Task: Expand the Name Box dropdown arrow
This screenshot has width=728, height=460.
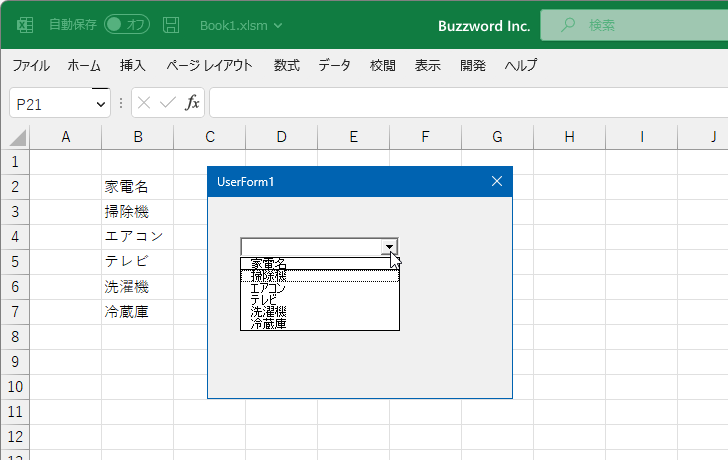Action: [100, 104]
